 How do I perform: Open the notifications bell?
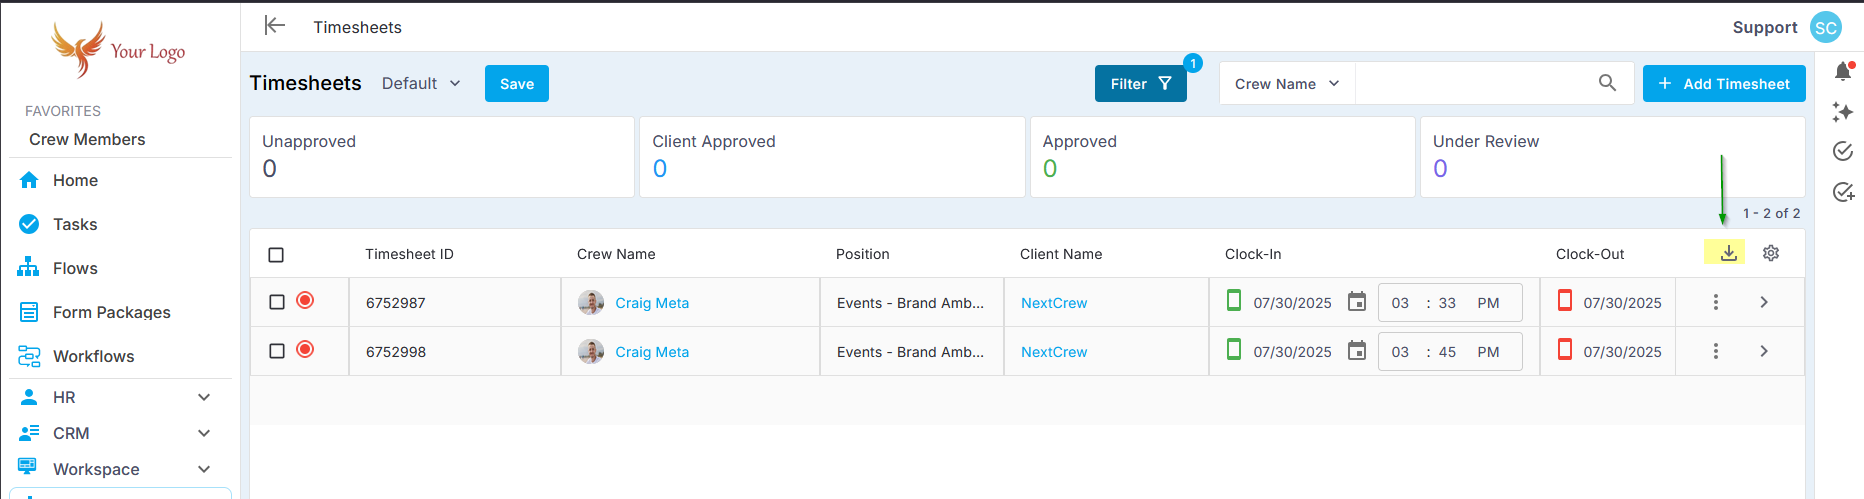[1843, 71]
